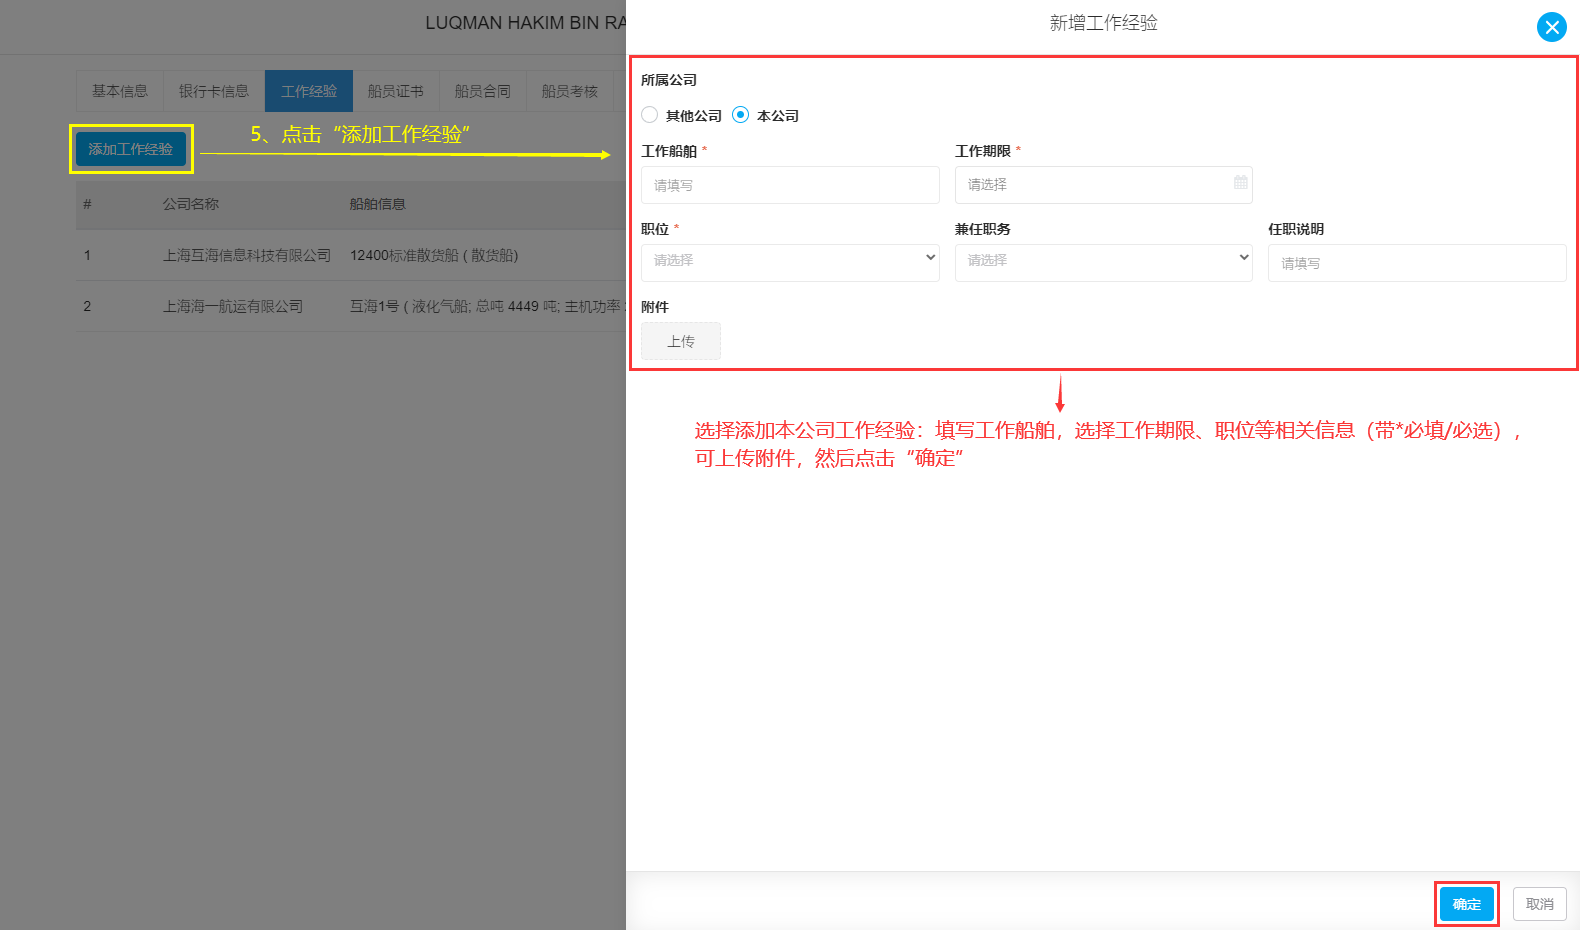The image size is (1580, 930).
Task: Click the 船舶信息 column header
Action: coord(378,204)
